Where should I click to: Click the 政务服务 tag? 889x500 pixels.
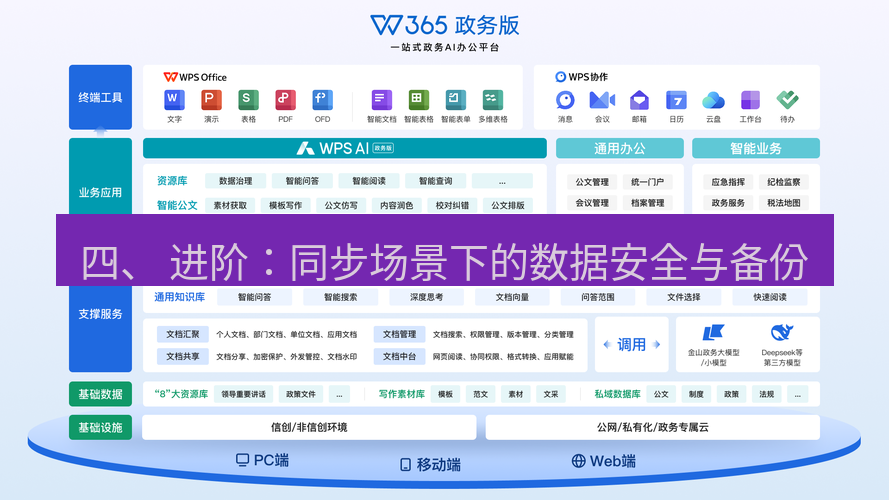pyautogui.click(x=728, y=203)
